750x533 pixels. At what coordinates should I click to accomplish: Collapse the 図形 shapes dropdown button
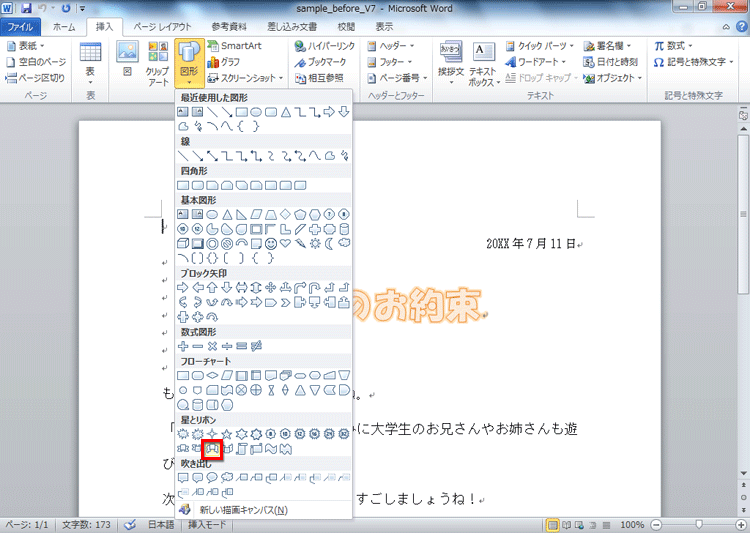189,64
